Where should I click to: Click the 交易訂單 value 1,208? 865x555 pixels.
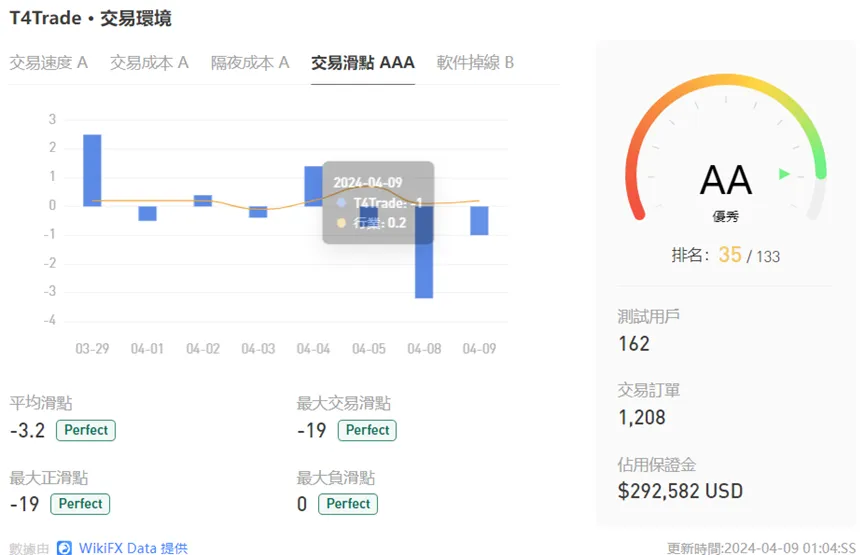(x=642, y=418)
